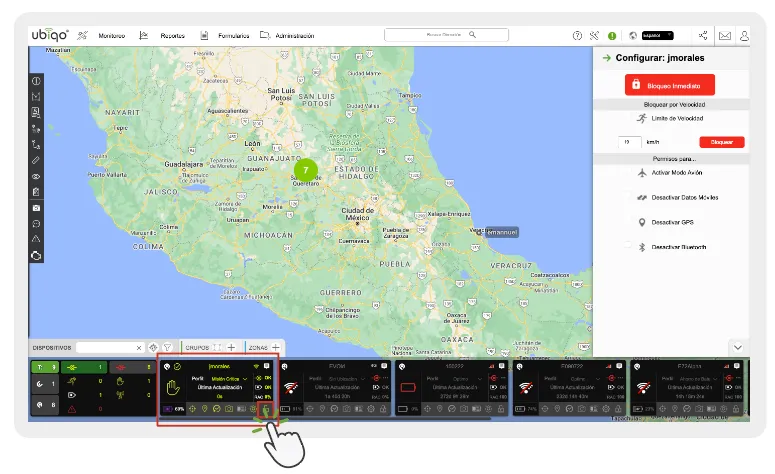Viewport: 775px width, 474px height.
Task: Click the lock icon on the FVOM card
Action: pos(383,409)
